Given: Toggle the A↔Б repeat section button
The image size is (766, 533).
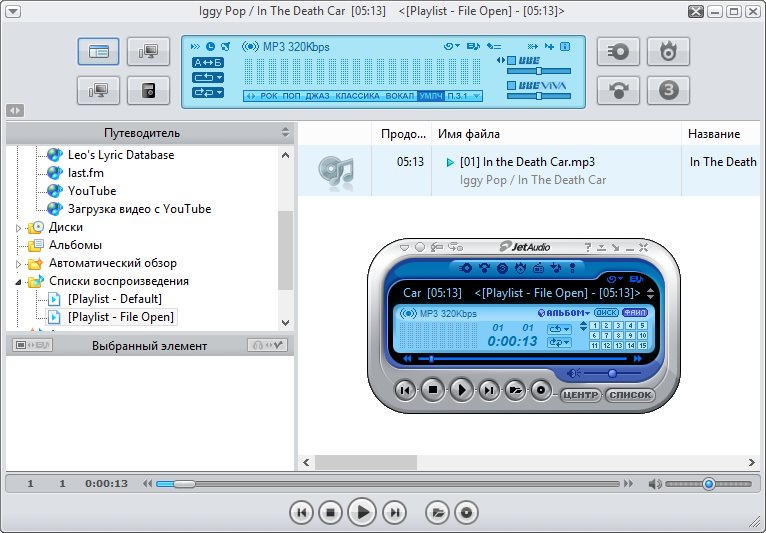Looking at the screenshot, I should click(208, 63).
